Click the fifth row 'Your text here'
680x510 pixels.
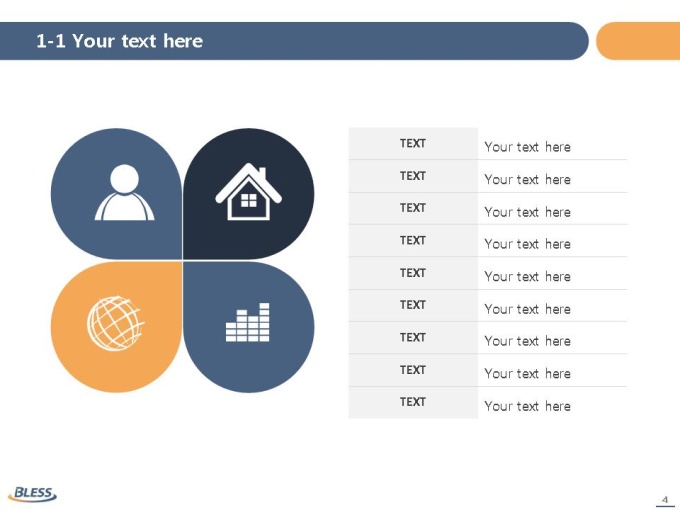[x=527, y=277]
